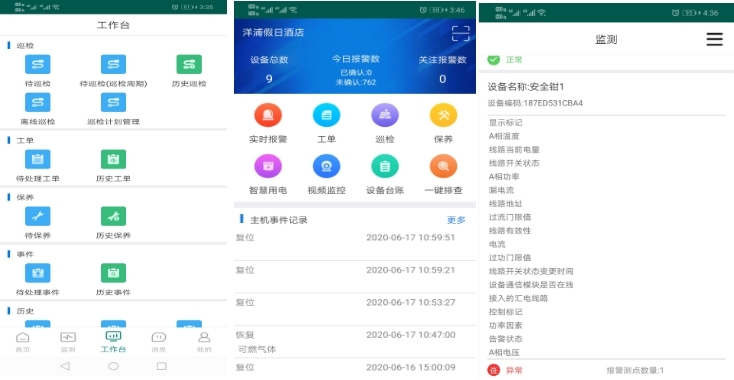Open the 2020-06-17 10:59:51 复位 event record
The height and width of the screenshot is (380, 734).
point(355,244)
